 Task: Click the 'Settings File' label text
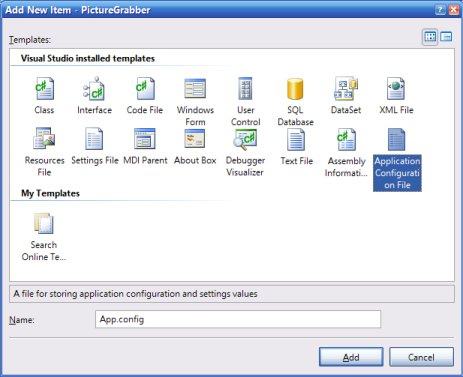(x=95, y=160)
